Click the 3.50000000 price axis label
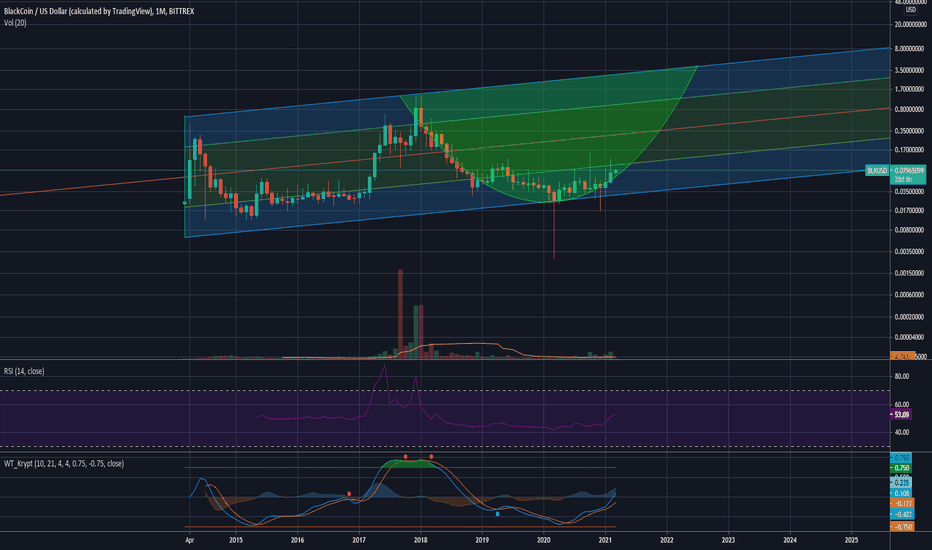 click(x=910, y=71)
